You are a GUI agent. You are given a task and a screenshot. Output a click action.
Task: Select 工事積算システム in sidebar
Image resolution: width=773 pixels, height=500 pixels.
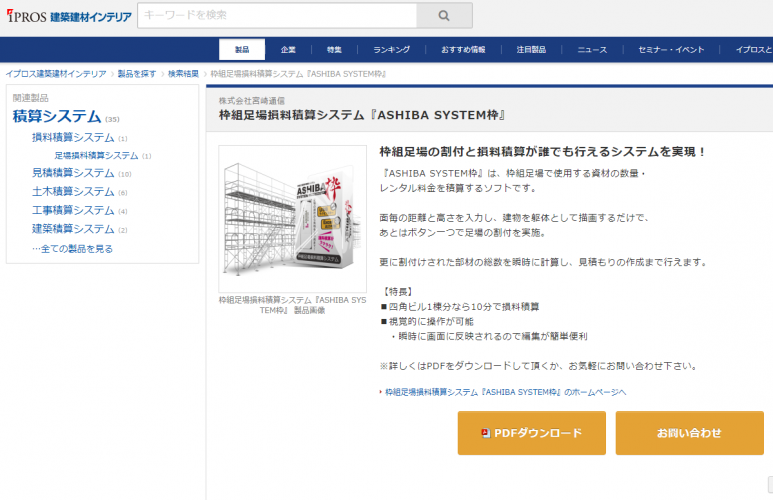pyautogui.click(x=73, y=211)
